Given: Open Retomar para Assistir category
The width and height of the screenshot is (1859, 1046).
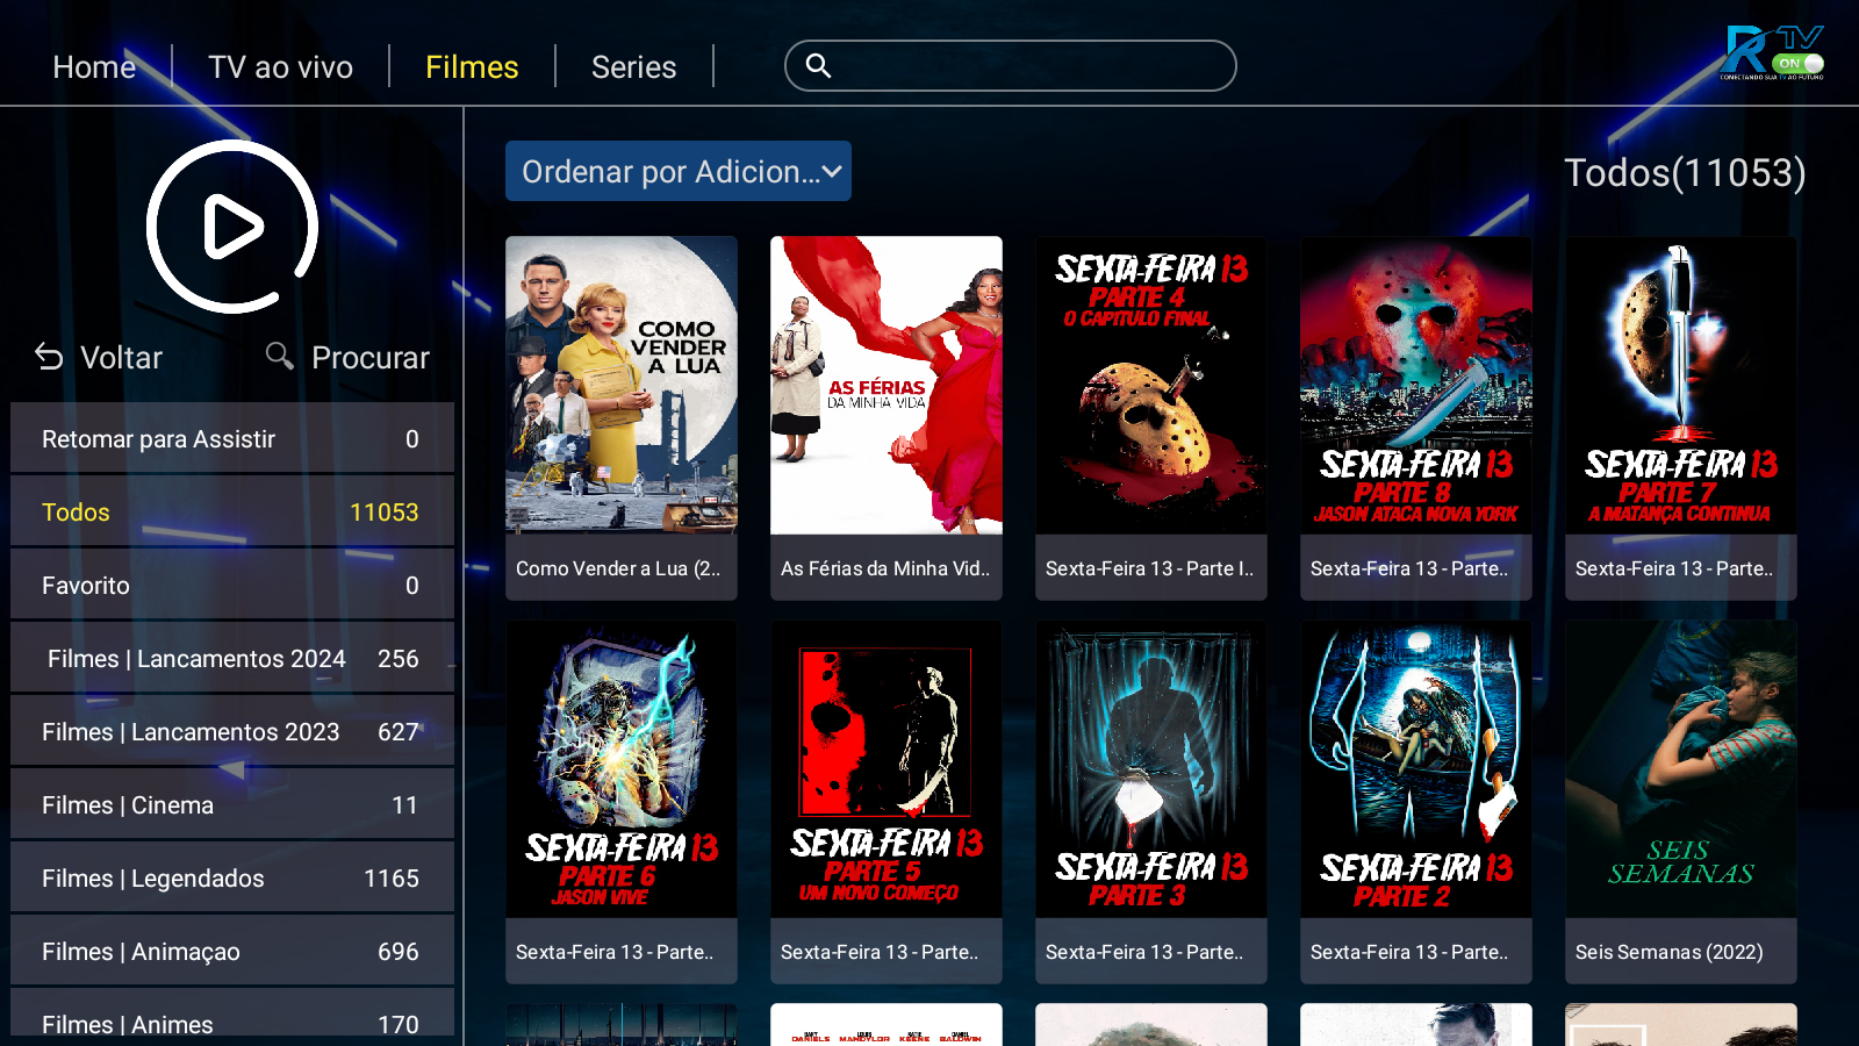Looking at the screenshot, I should 232,439.
